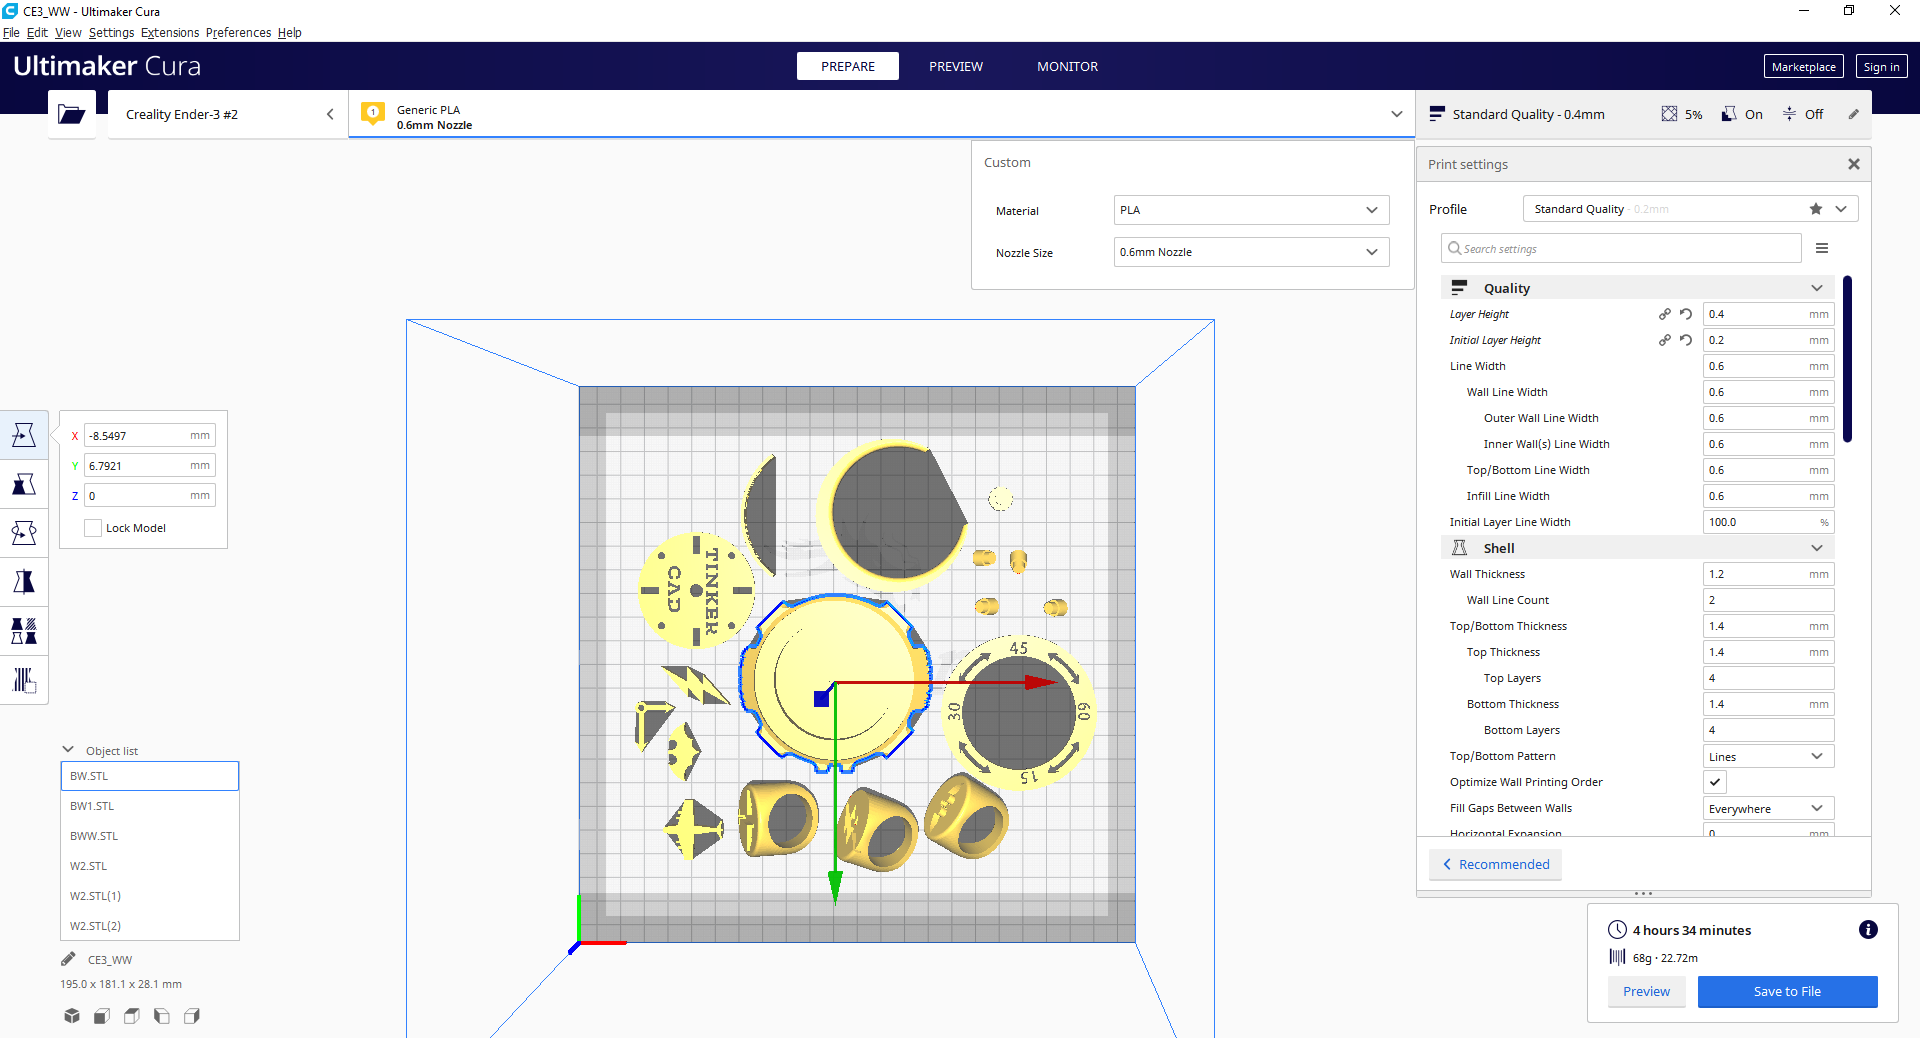Image resolution: width=1920 pixels, height=1038 pixels.
Task: Open the View menu
Action: click(x=68, y=32)
